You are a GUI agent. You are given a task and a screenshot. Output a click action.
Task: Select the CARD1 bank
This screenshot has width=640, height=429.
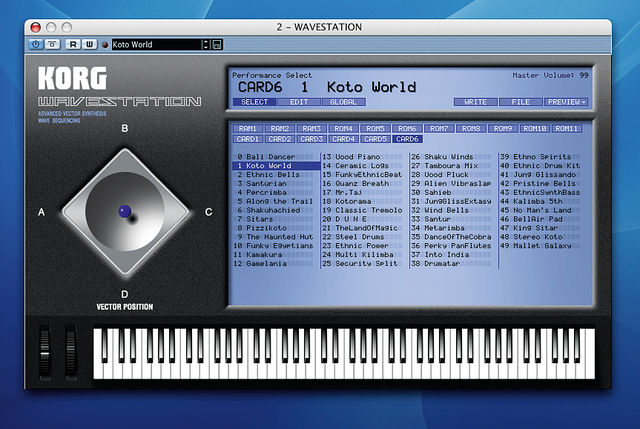click(248, 139)
